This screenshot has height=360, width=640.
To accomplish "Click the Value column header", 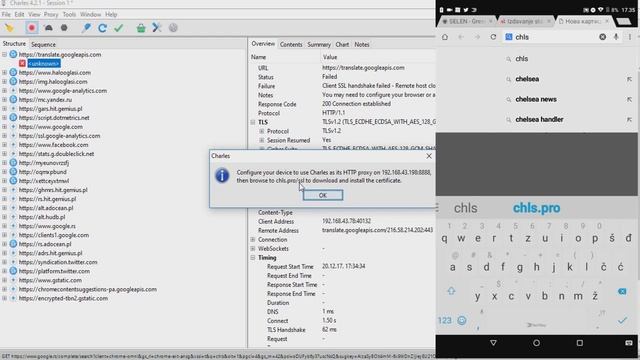I will [x=330, y=57].
